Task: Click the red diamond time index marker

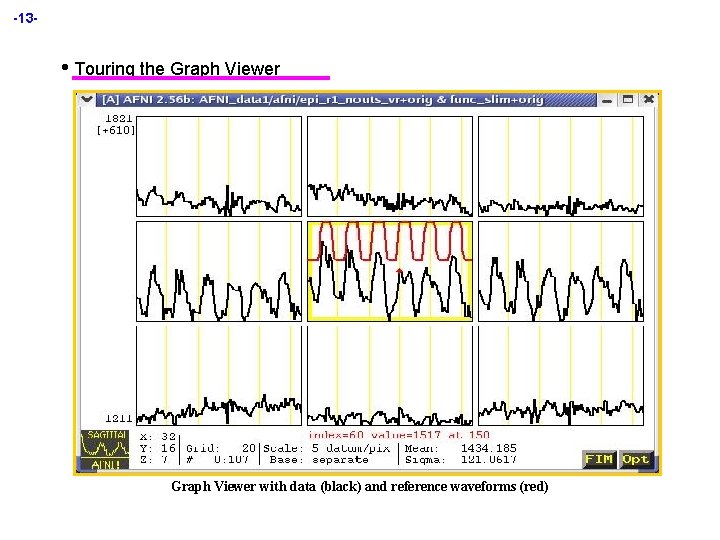Action: click(399, 271)
